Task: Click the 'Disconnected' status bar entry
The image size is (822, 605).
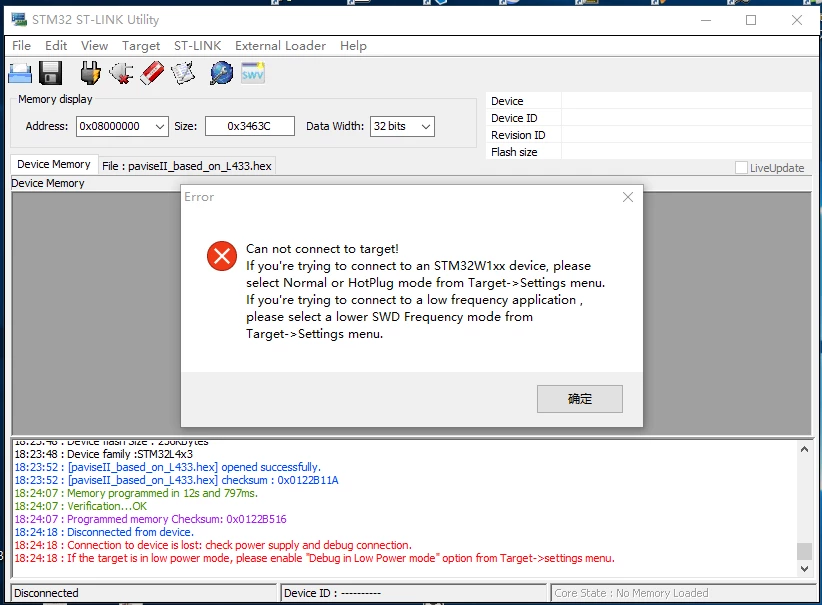Action: point(143,593)
